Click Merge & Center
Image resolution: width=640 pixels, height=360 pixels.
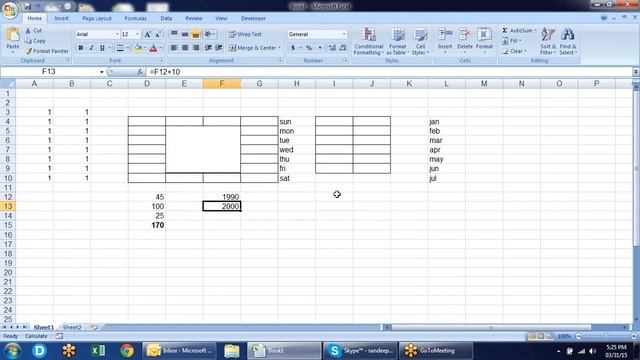pyautogui.click(x=252, y=48)
